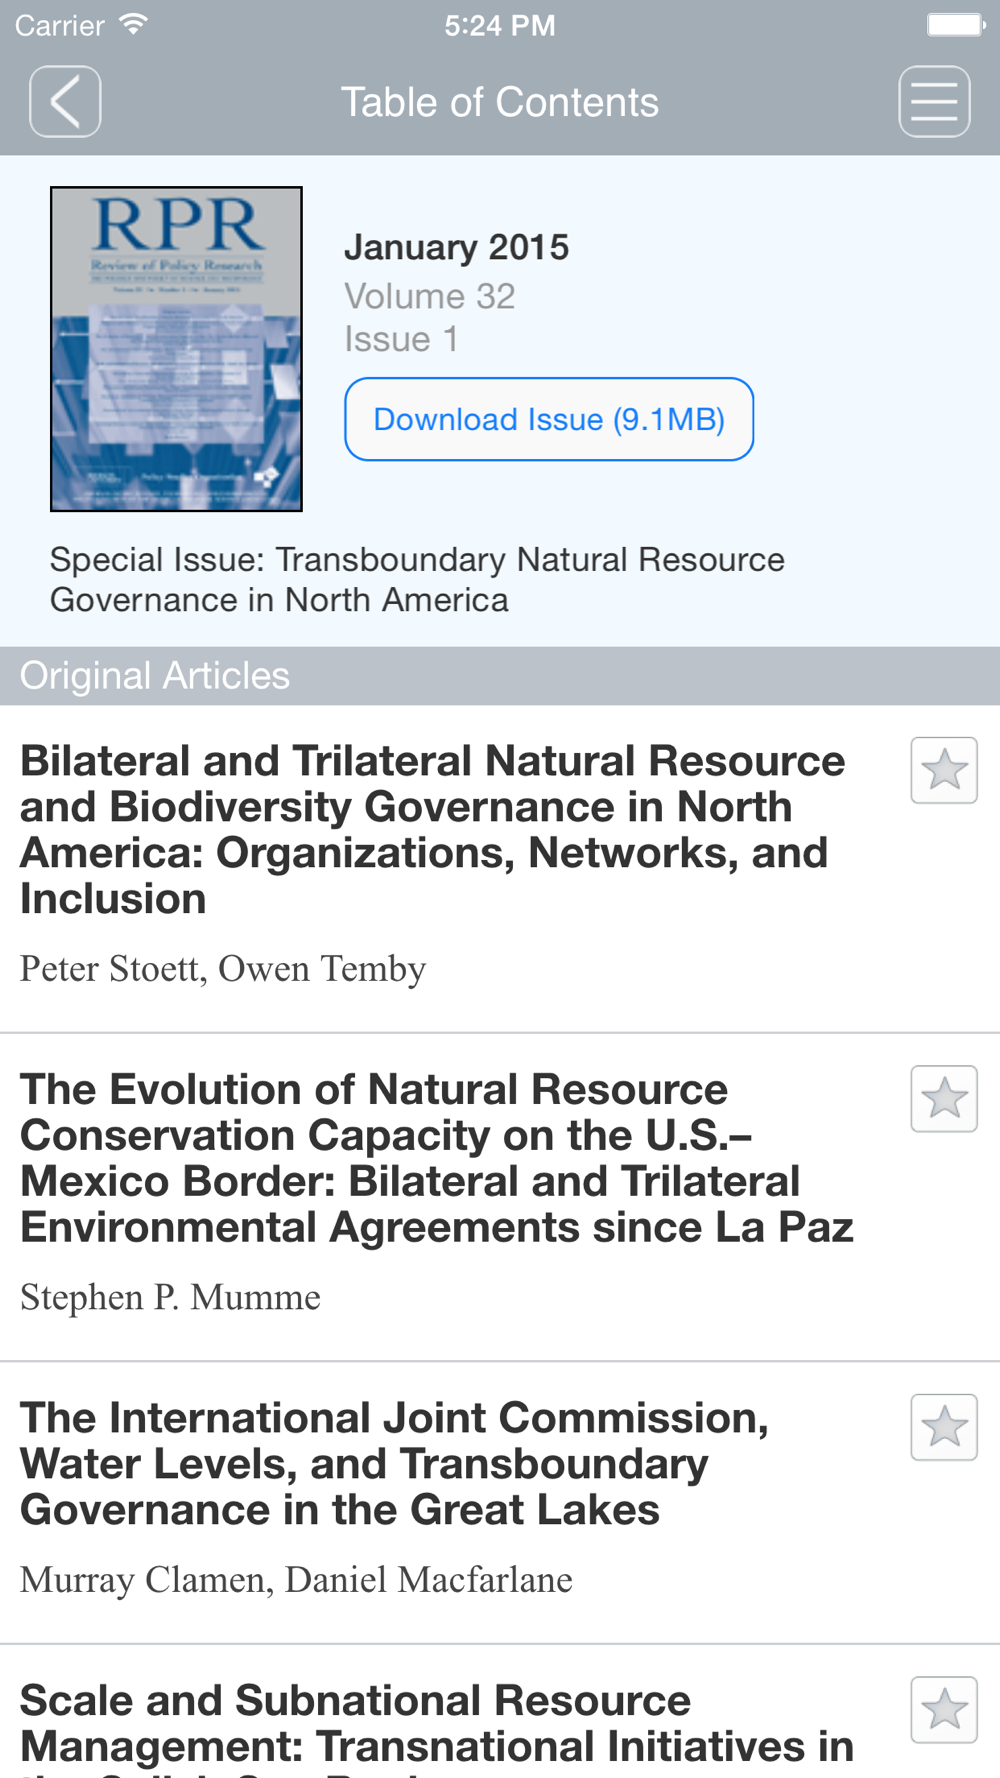This screenshot has height=1778, width=1000.
Task: Click Download Issue (9.1MB) button
Action: [549, 419]
